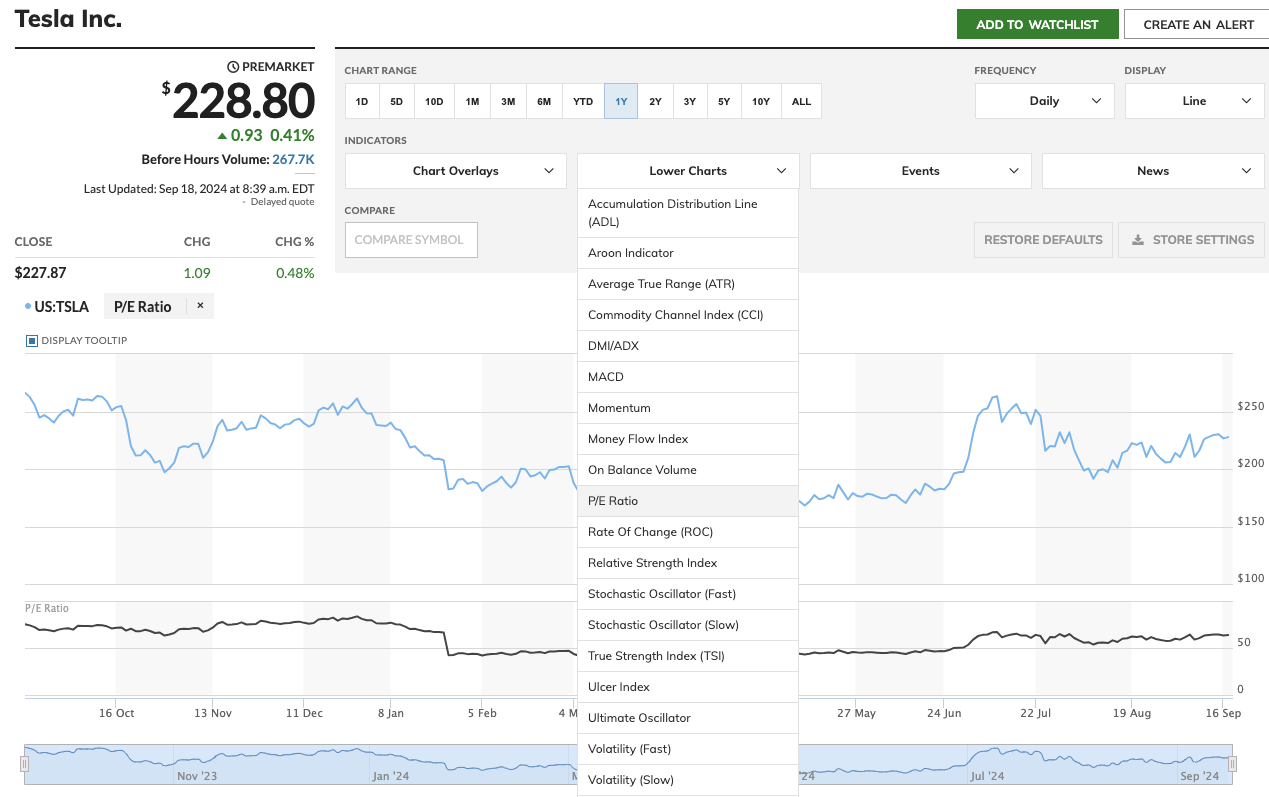Click the blue range navigator area
Viewport: 1269px width, 797px height.
628,764
